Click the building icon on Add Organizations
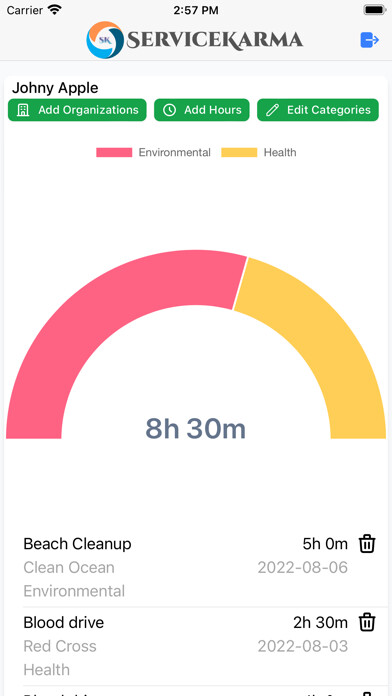The height and width of the screenshot is (696, 392). (23, 110)
